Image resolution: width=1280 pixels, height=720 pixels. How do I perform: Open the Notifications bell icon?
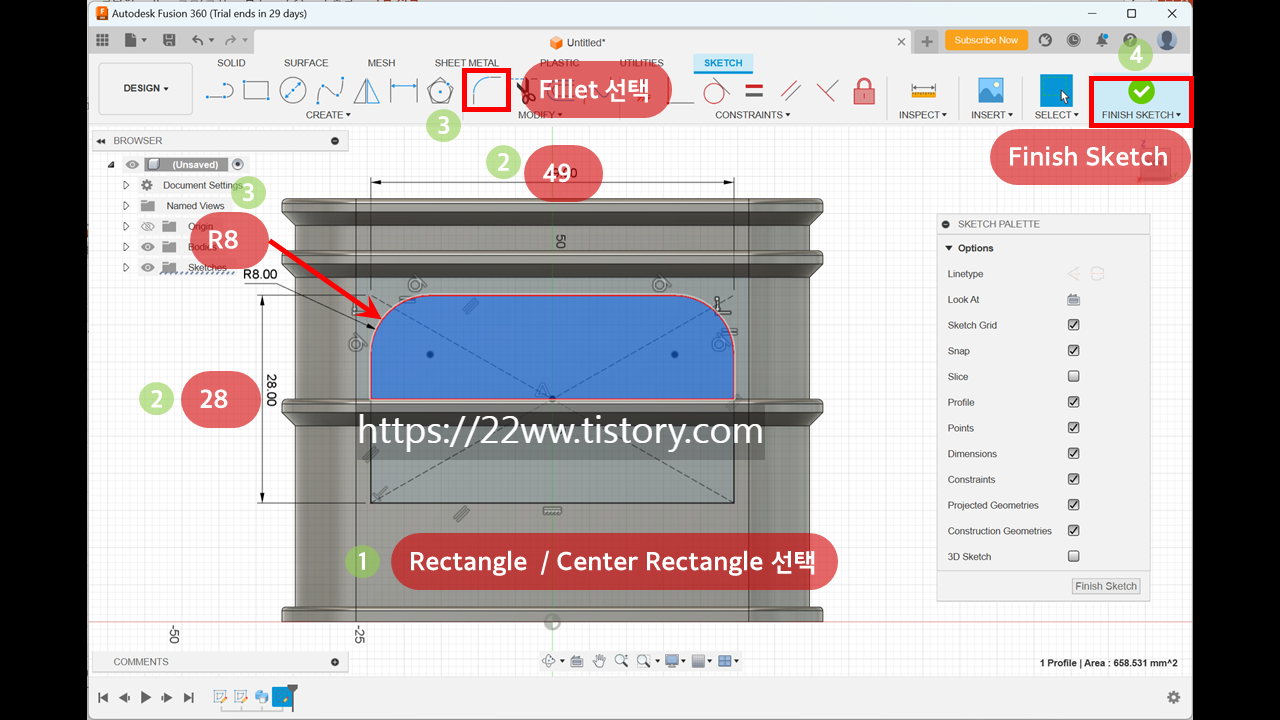click(x=1102, y=40)
